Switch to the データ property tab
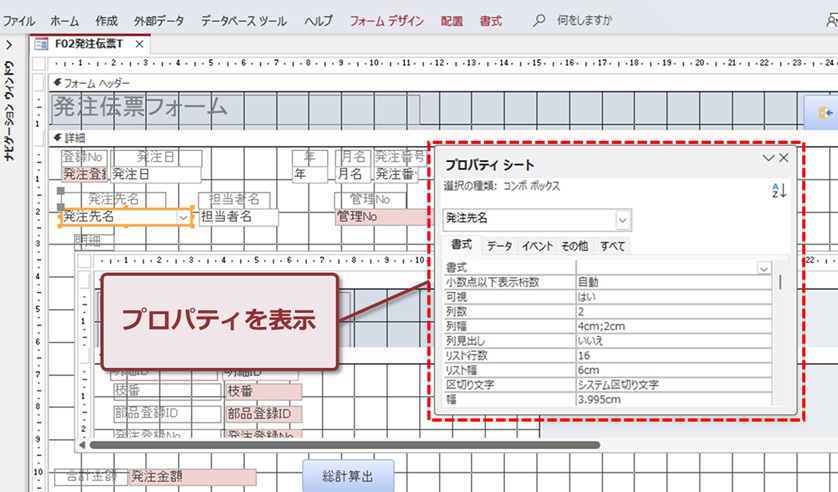This screenshot has height=492, width=838. point(499,246)
